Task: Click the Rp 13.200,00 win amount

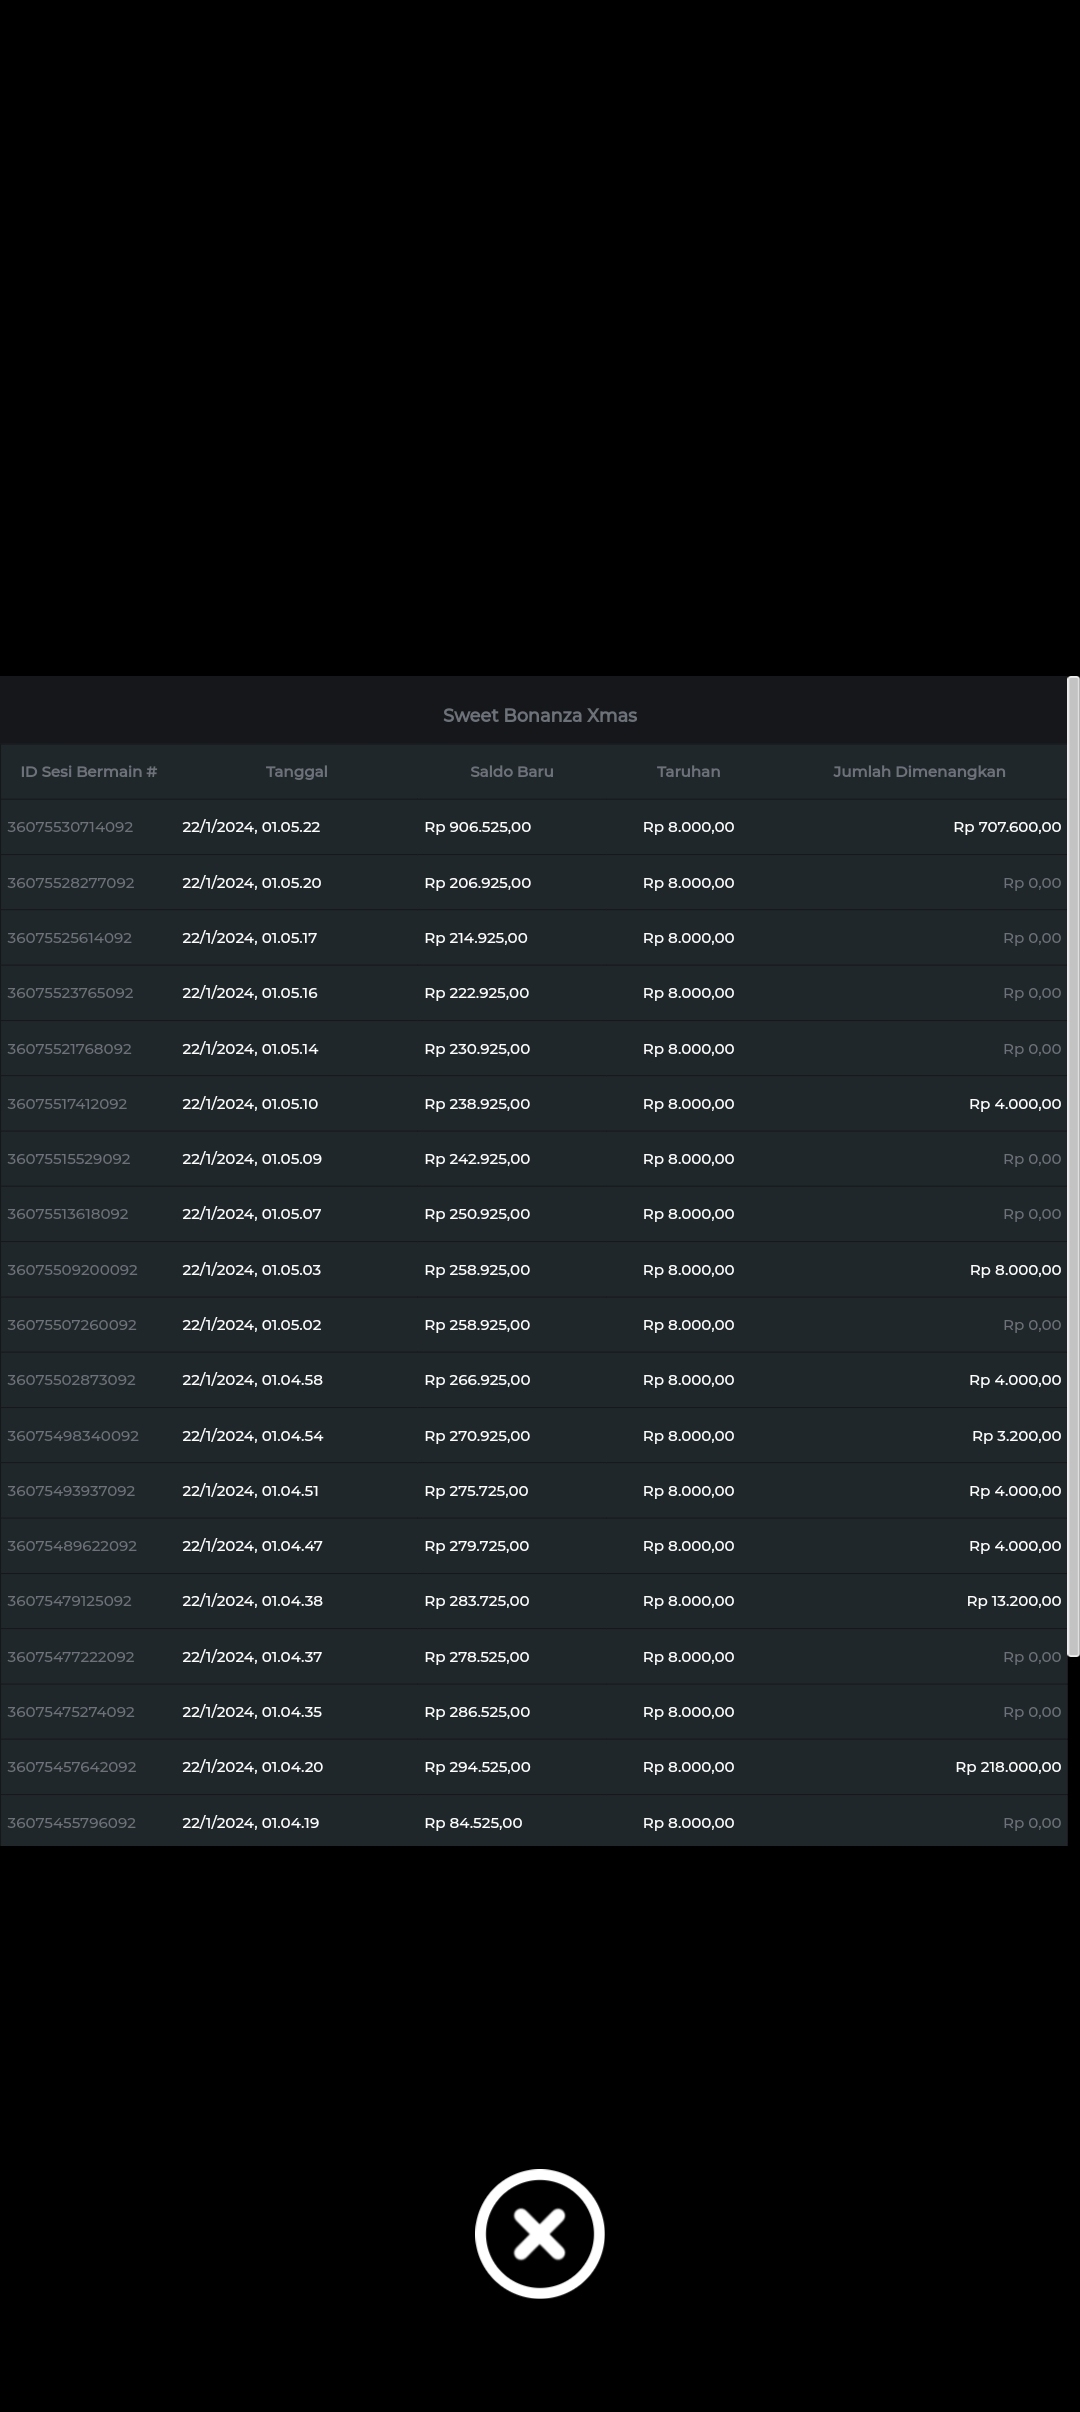Action: (1013, 1601)
